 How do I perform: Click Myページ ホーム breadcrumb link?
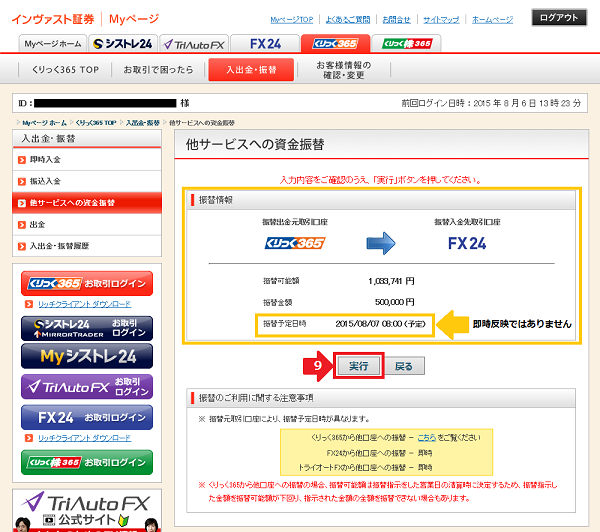pos(44,123)
